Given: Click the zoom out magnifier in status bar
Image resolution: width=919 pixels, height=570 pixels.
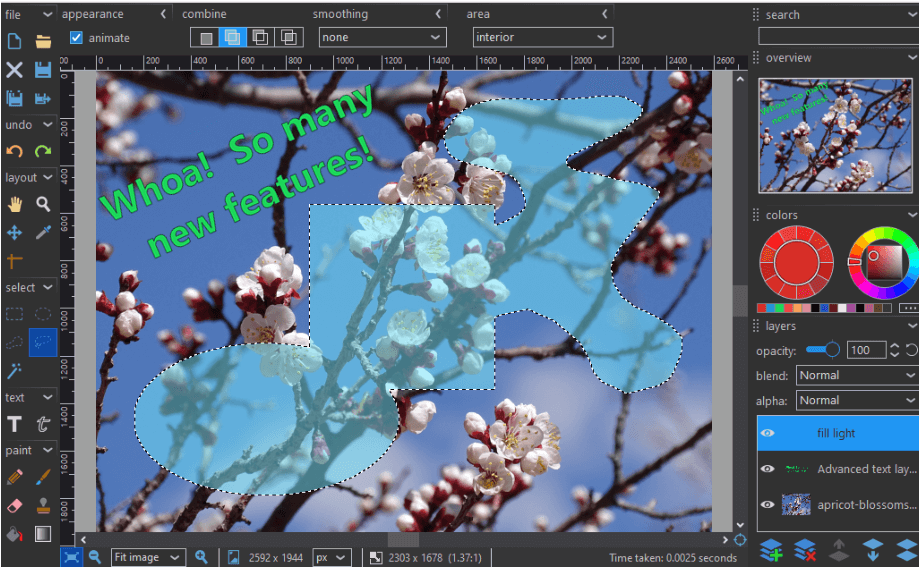Looking at the screenshot, I should [x=95, y=557].
